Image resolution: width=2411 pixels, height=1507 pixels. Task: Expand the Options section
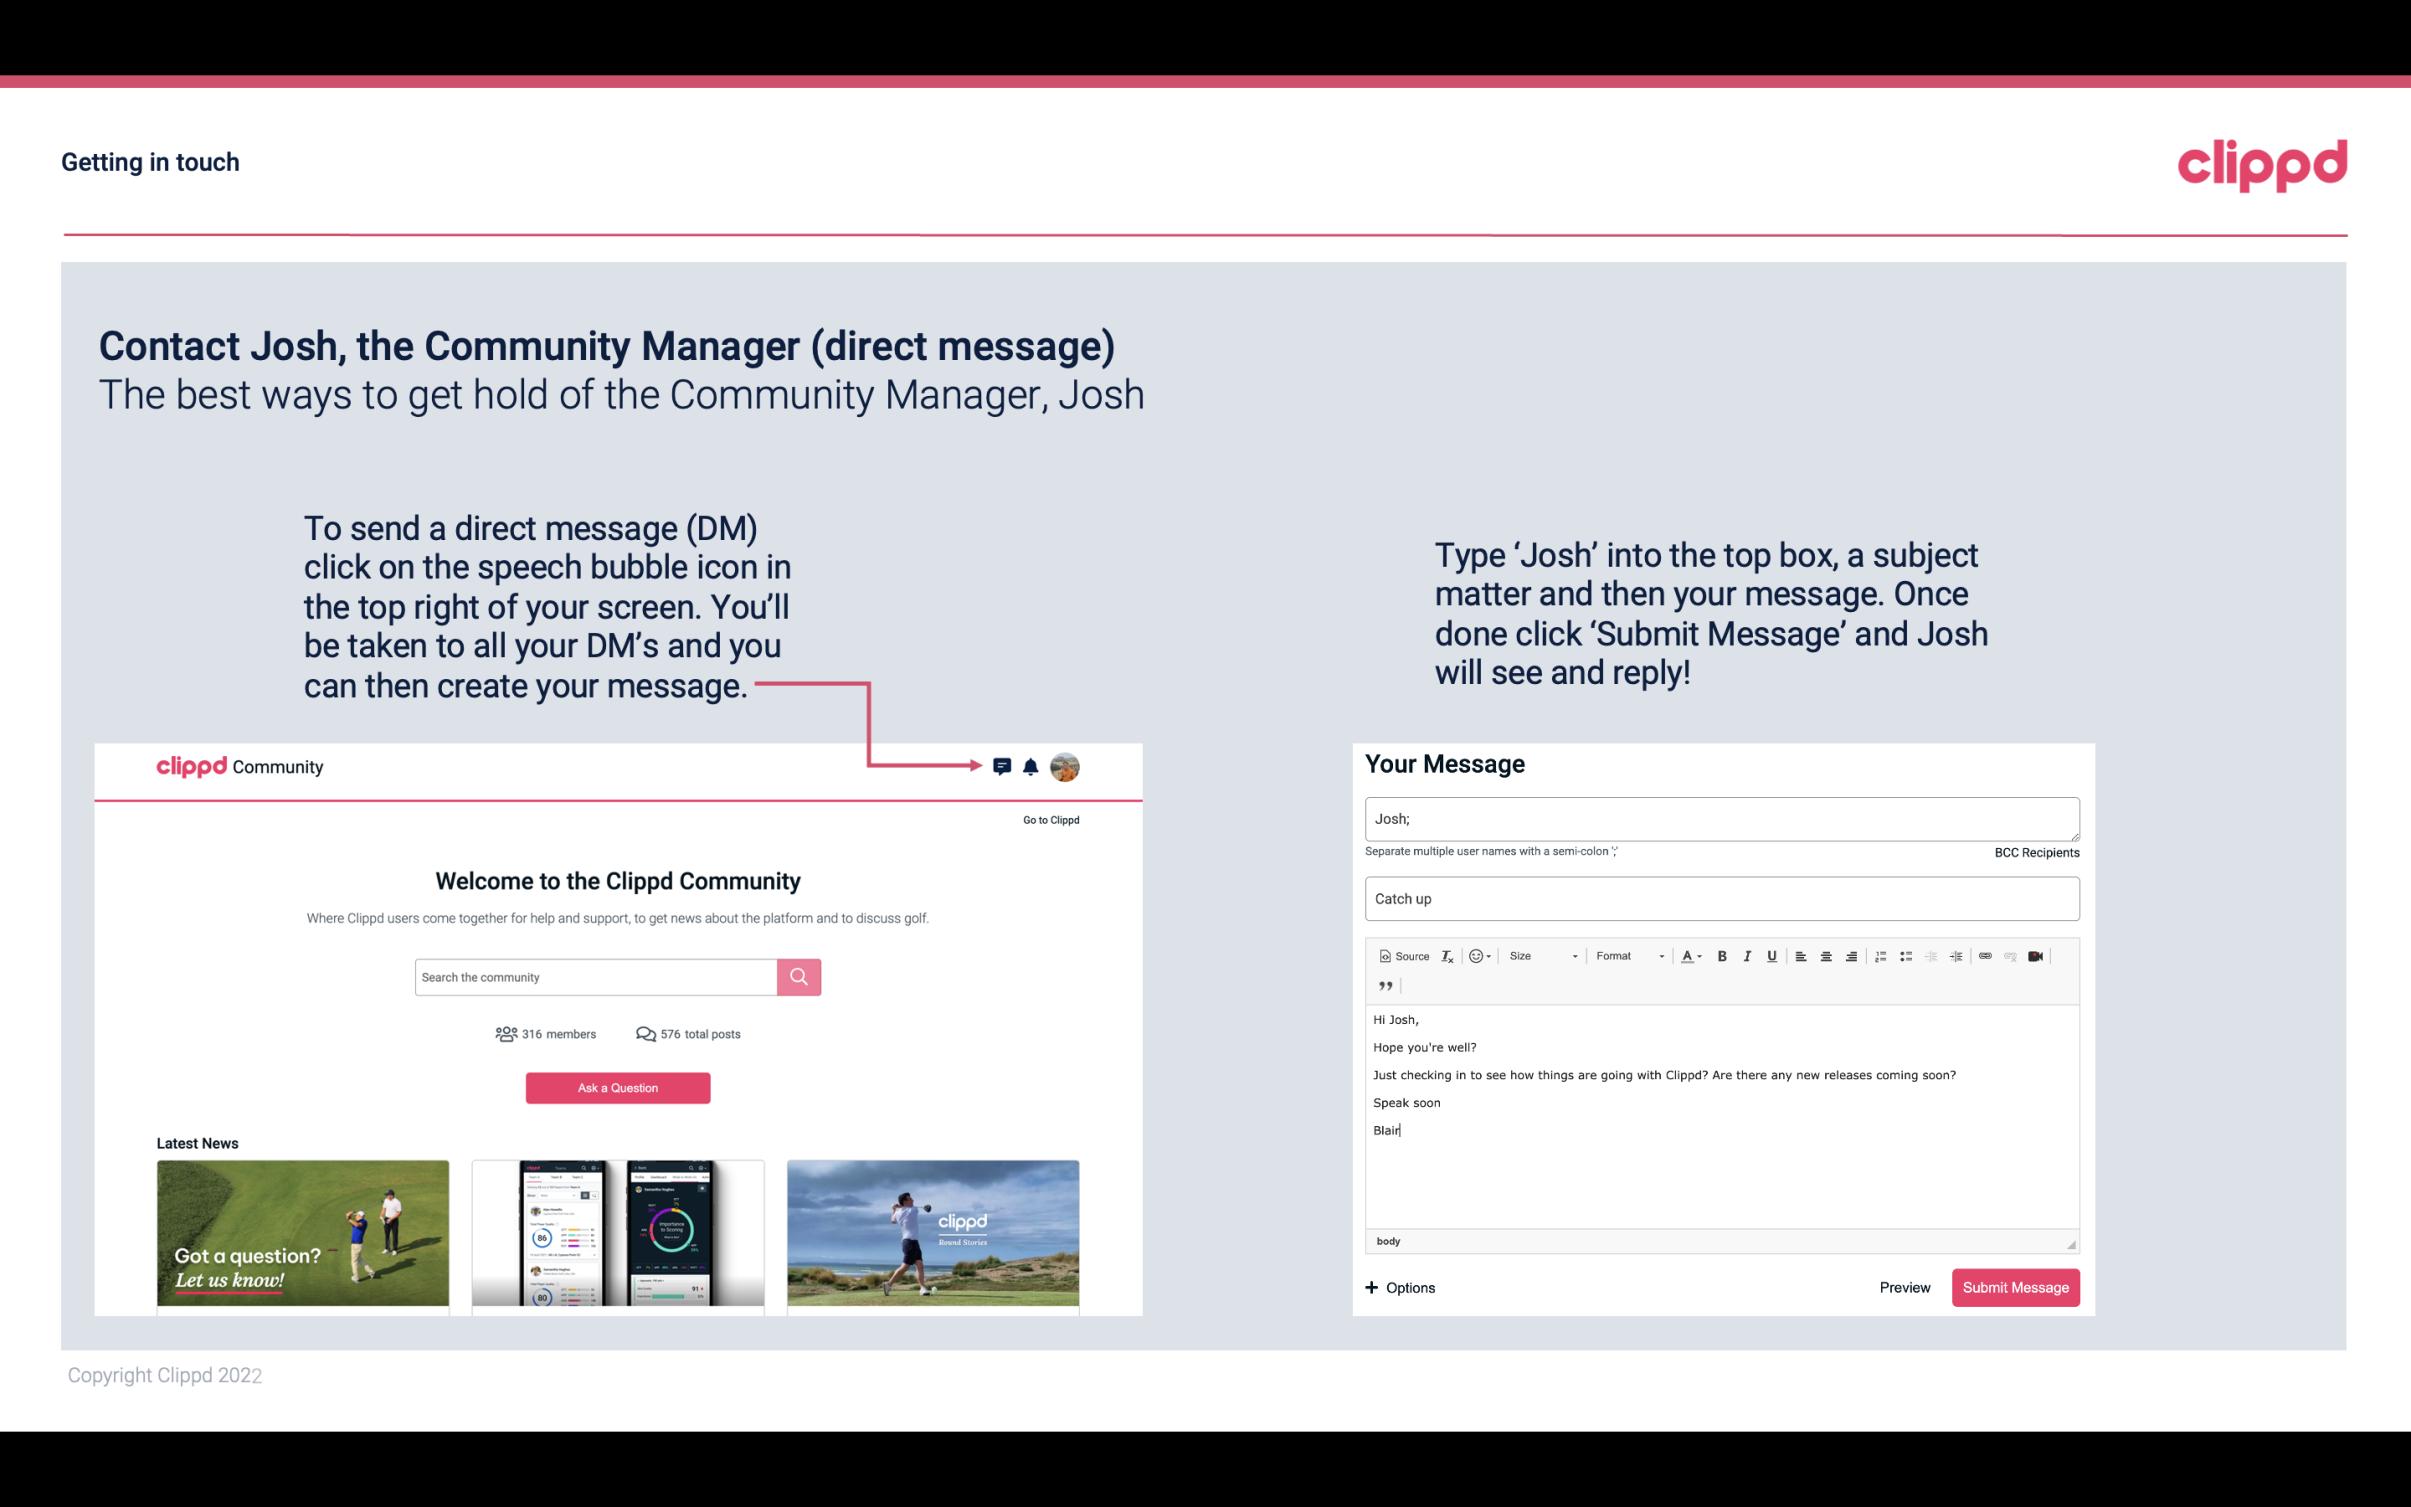1401,1288
